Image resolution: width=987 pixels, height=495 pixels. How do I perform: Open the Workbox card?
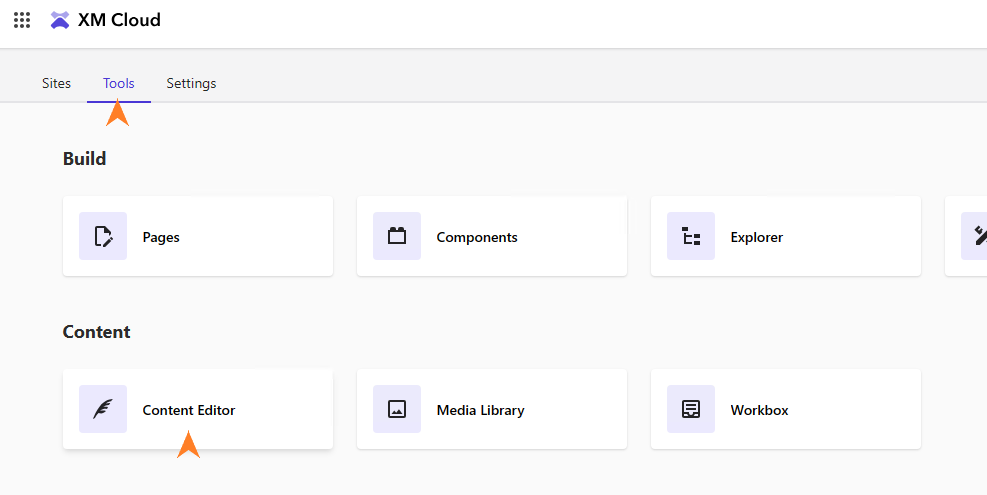786,409
